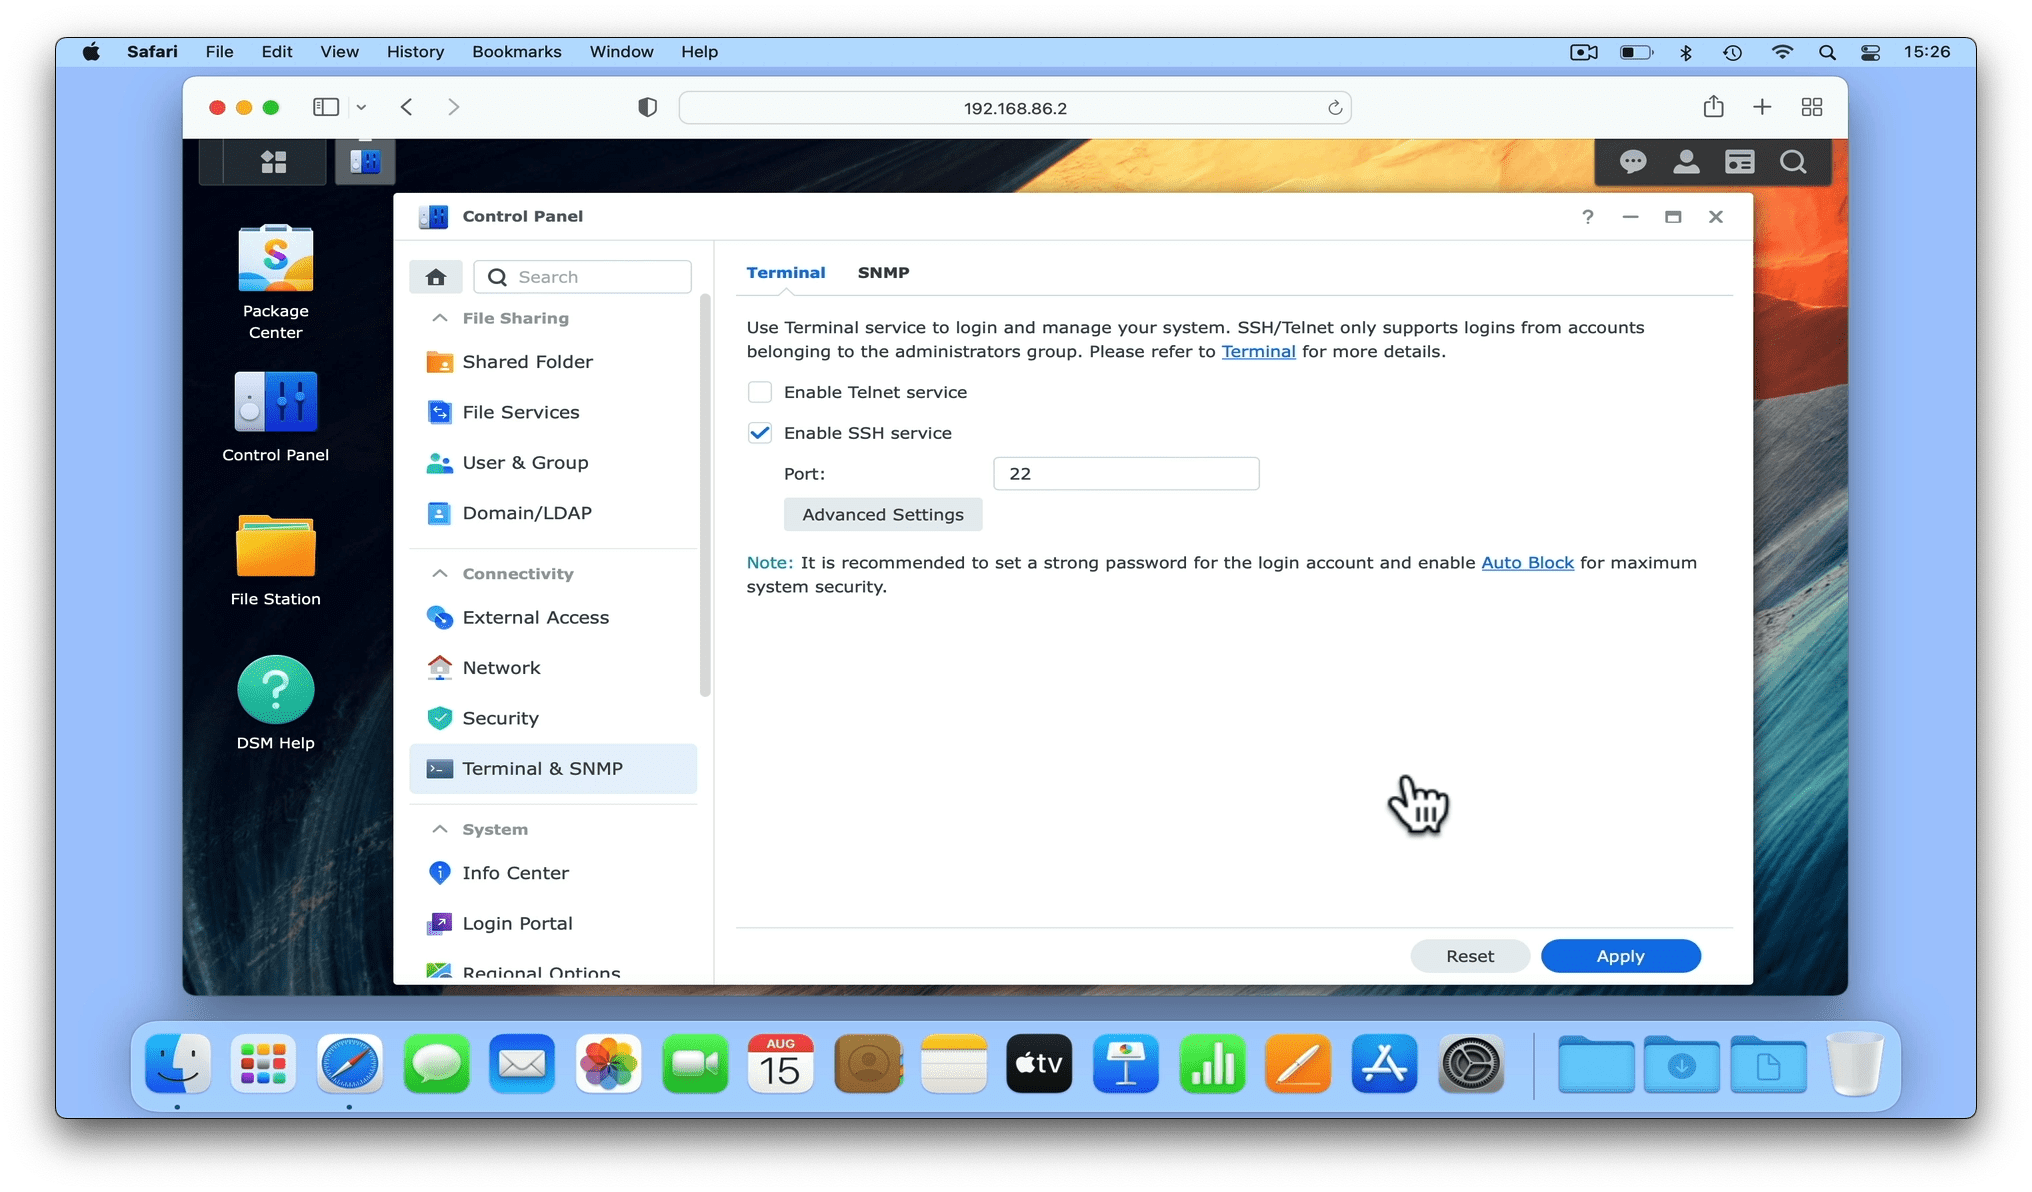Open Safari File menu
This screenshot has width=2032, height=1192.
click(x=219, y=52)
